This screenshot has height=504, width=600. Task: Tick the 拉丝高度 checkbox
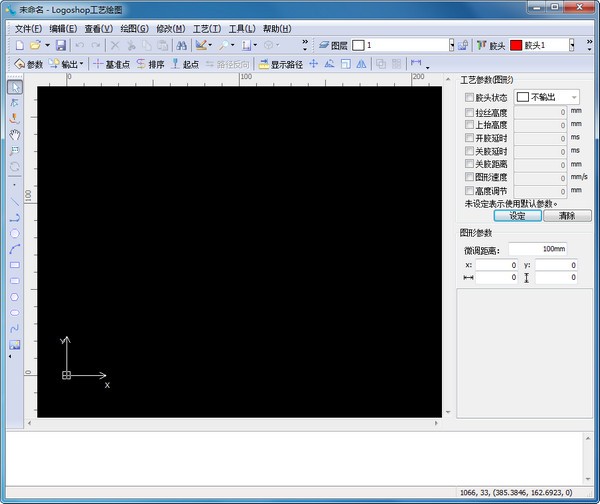tap(470, 113)
